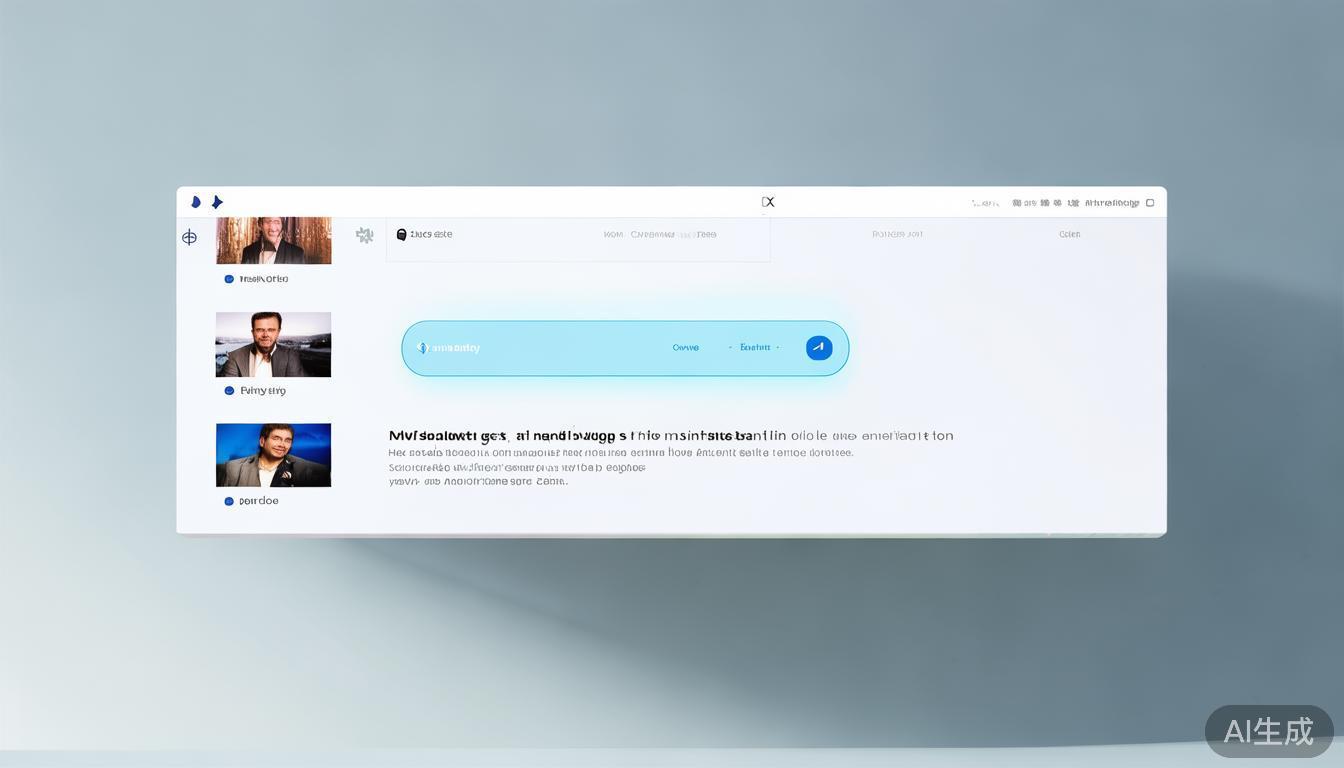Click the blue arrow-shaped icon in top-left corner

pos(217,202)
